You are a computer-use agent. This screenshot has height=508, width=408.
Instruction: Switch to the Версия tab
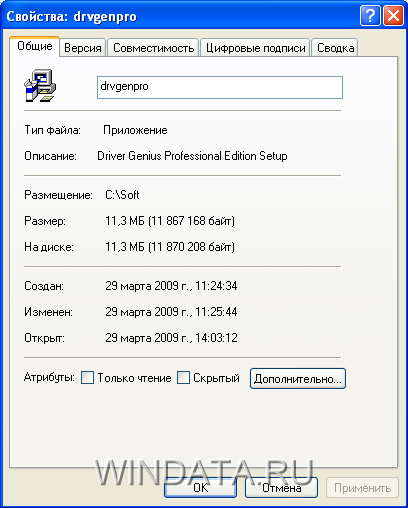coord(83,48)
